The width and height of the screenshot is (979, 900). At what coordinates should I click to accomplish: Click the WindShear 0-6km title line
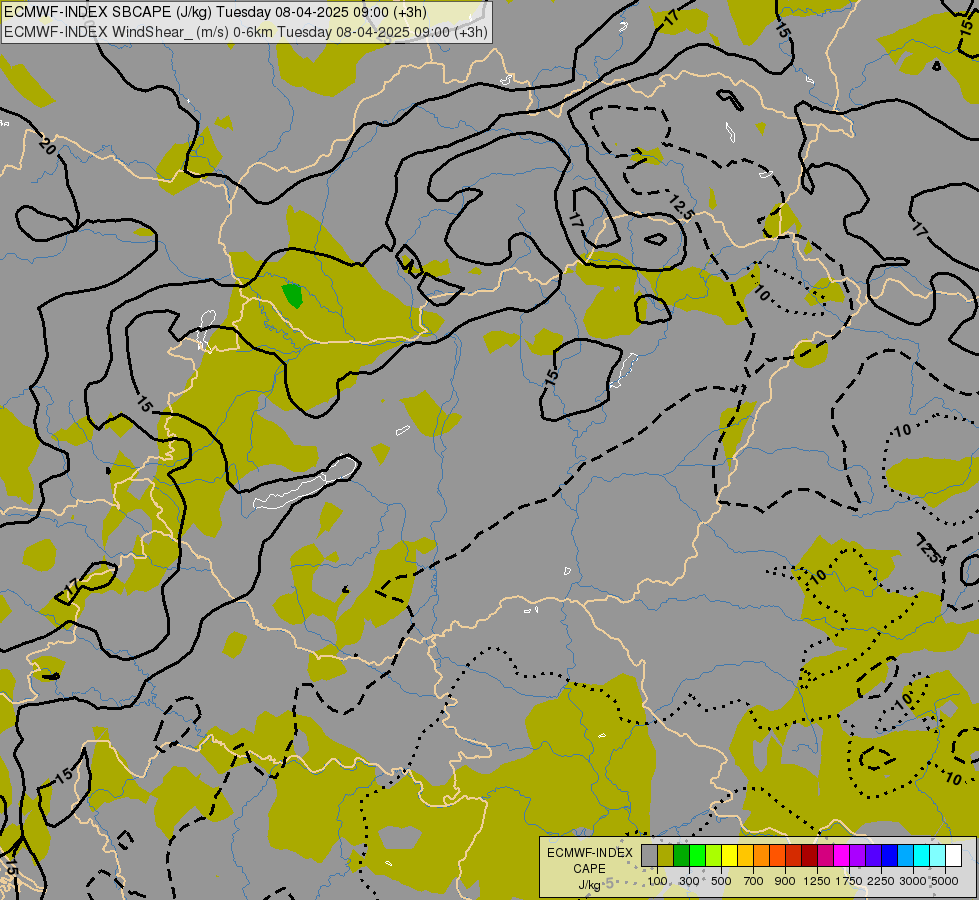coord(246,32)
